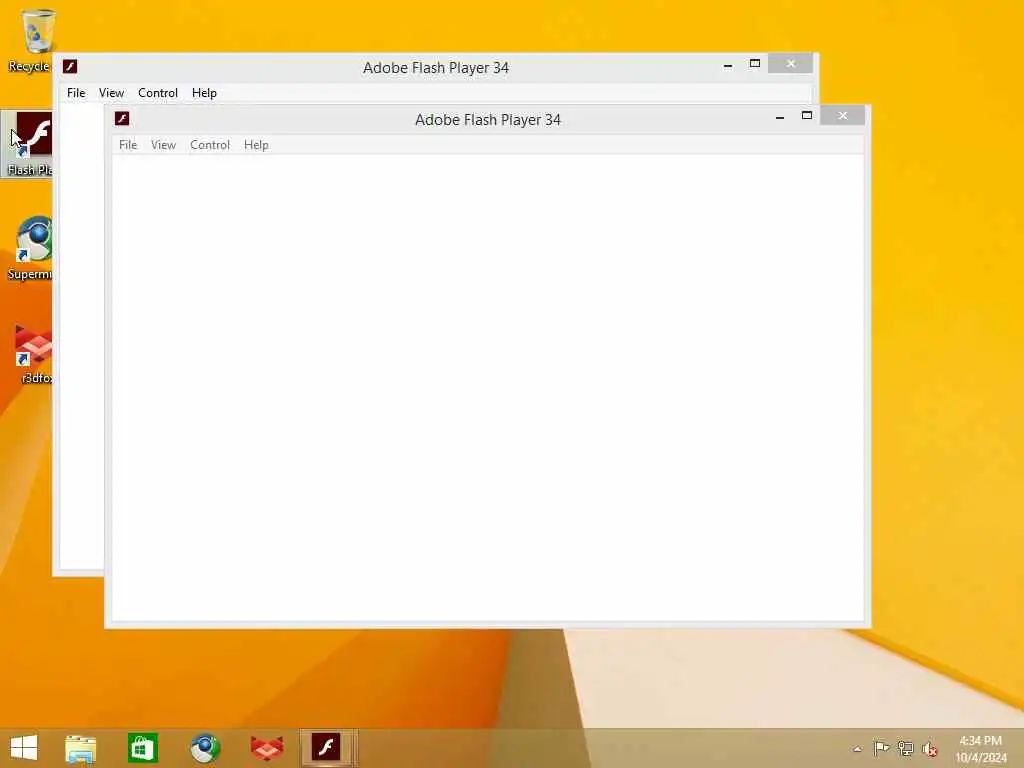
Task: Open Control menu in back Flash Player window
Action: click(x=157, y=93)
